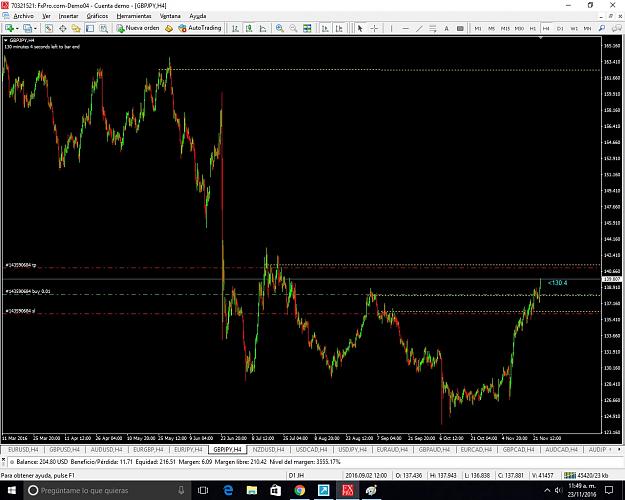Image resolution: width=625 pixels, height=500 pixels.
Task: Expand the Profiles dropdown arrow
Action: (35, 28)
